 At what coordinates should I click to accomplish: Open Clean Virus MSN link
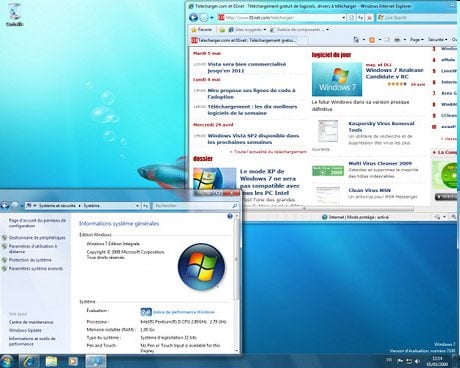[x=369, y=190]
